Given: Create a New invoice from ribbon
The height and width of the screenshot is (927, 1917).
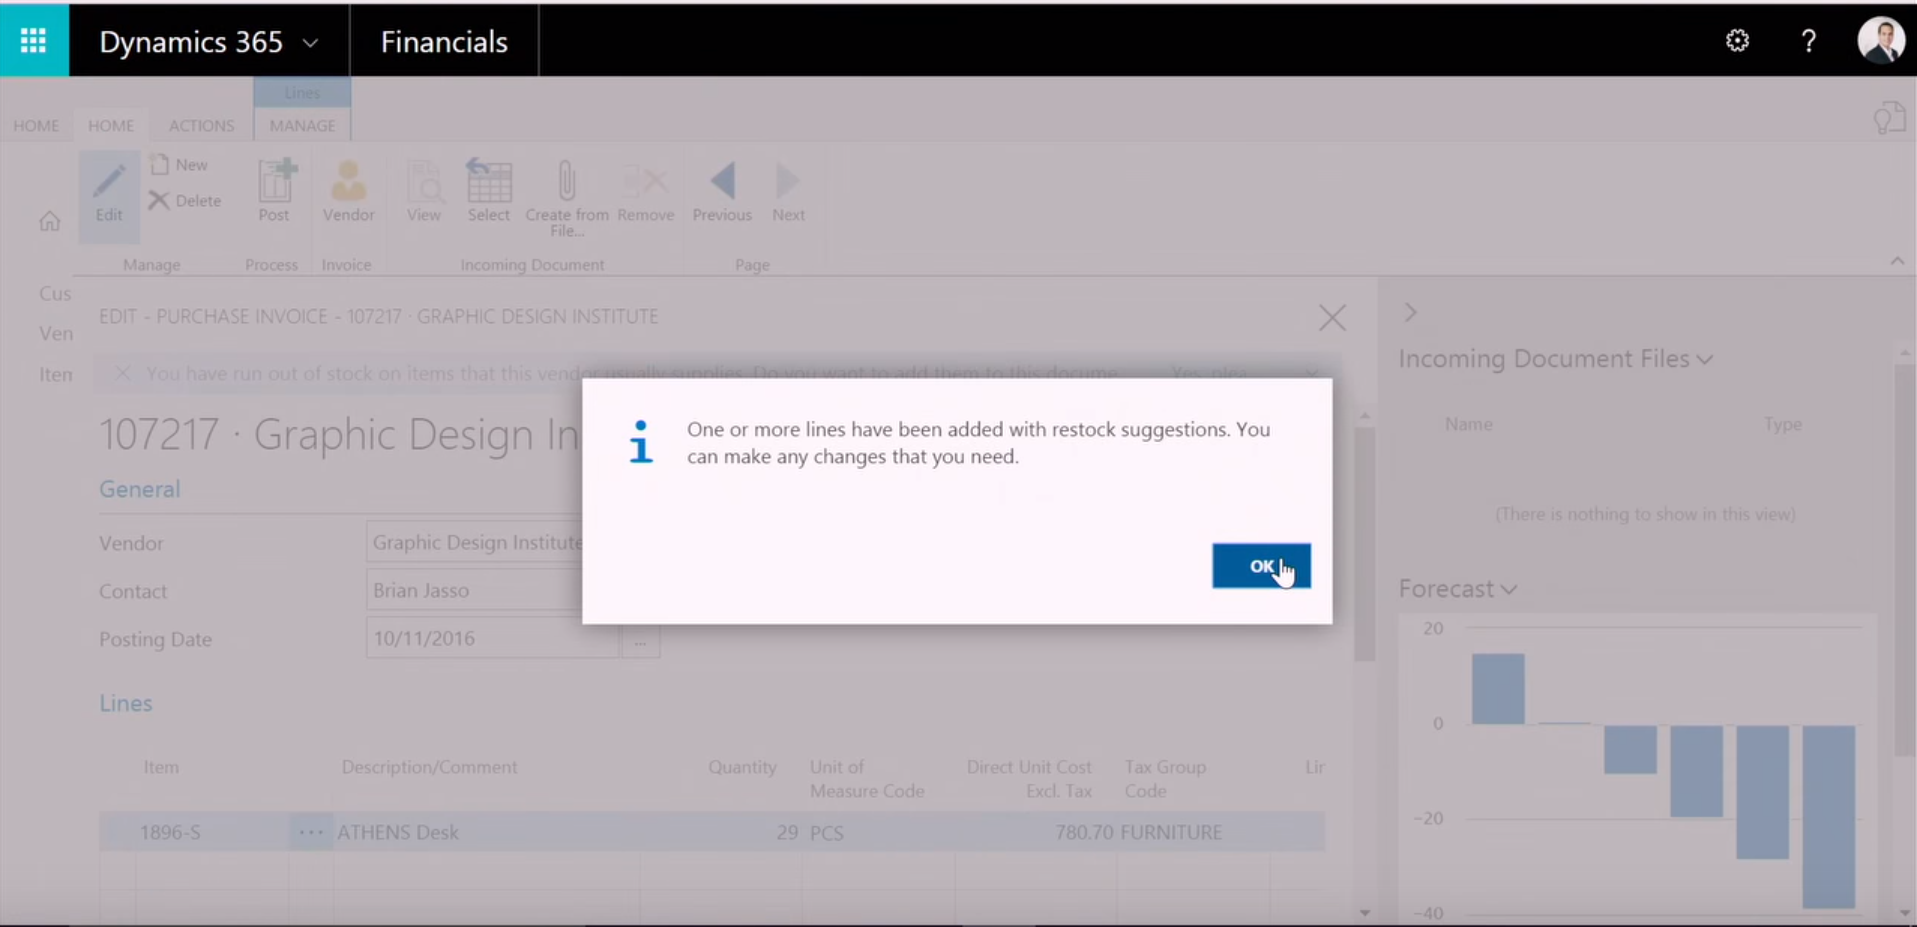Looking at the screenshot, I should pos(180,165).
